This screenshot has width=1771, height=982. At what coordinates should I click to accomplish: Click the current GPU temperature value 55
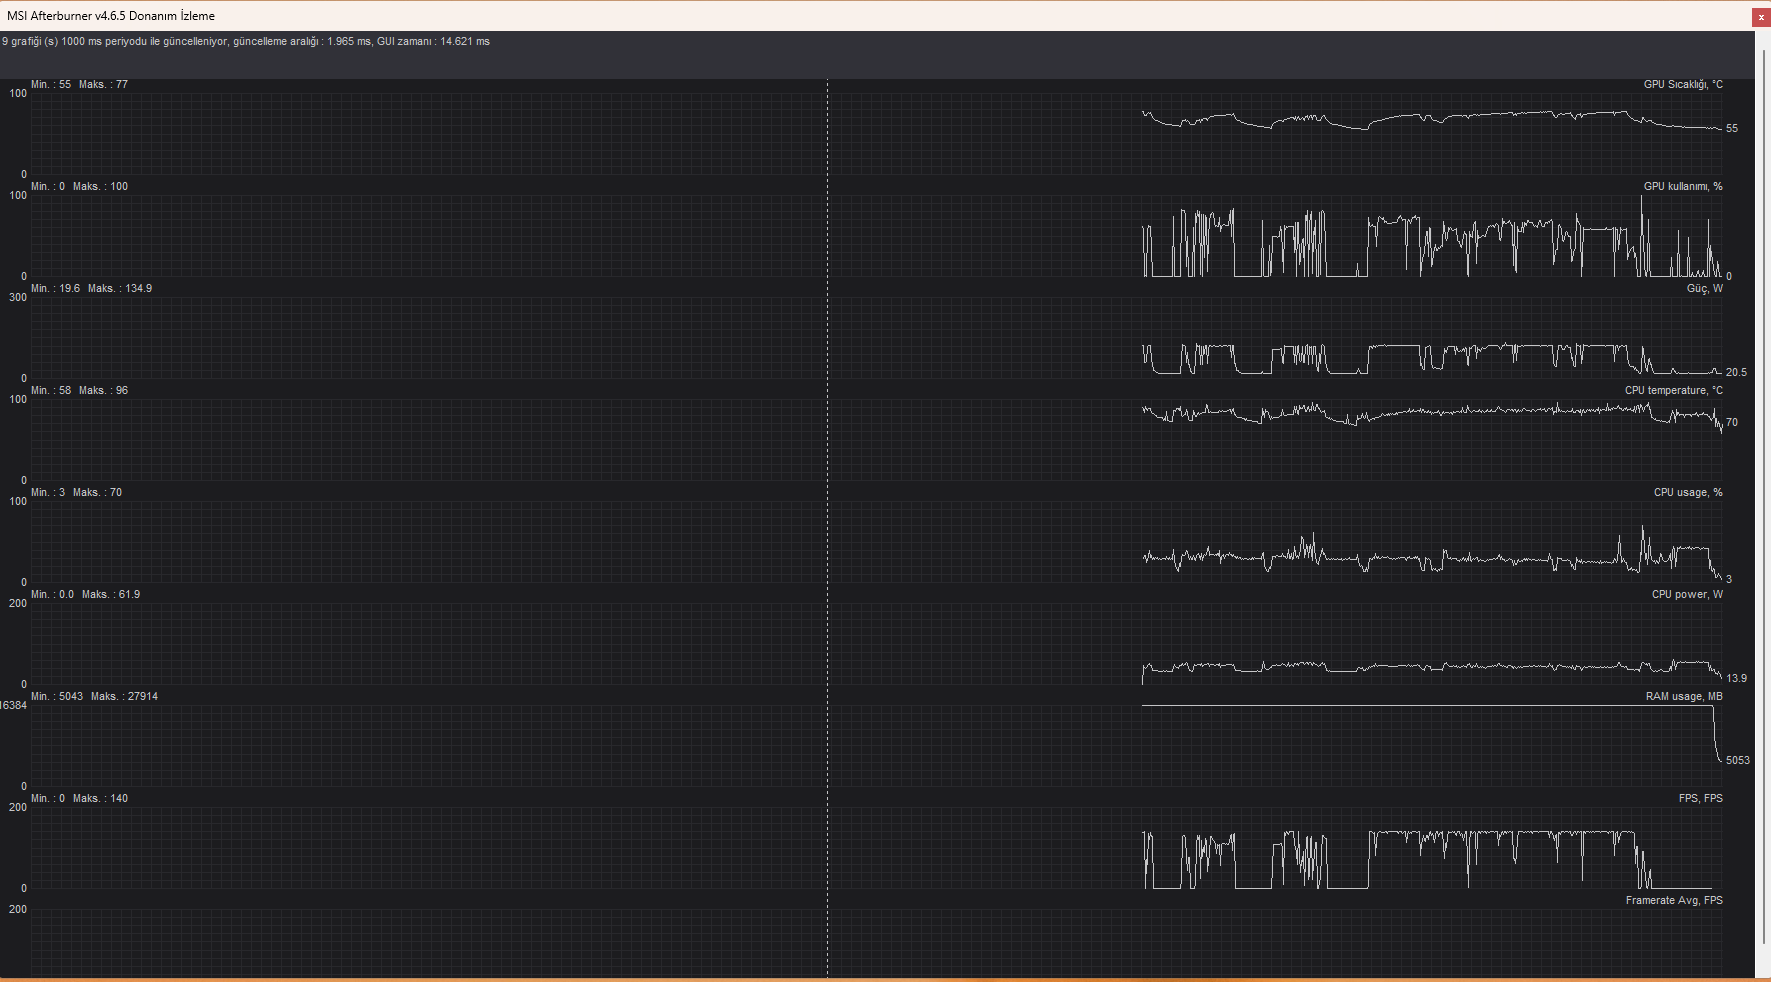click(x=1732, y=129)
